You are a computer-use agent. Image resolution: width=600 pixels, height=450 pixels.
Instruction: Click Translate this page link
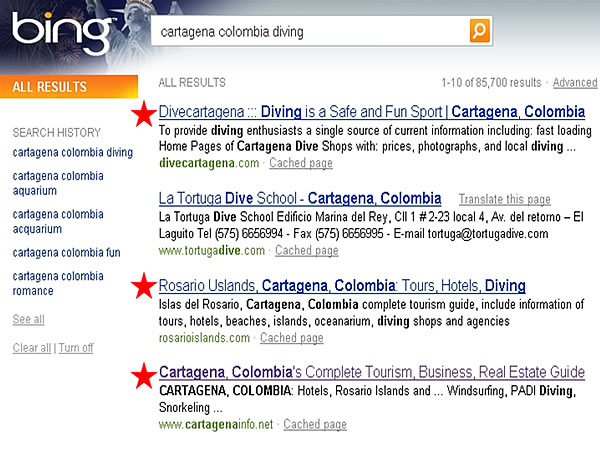click(504, 199)
